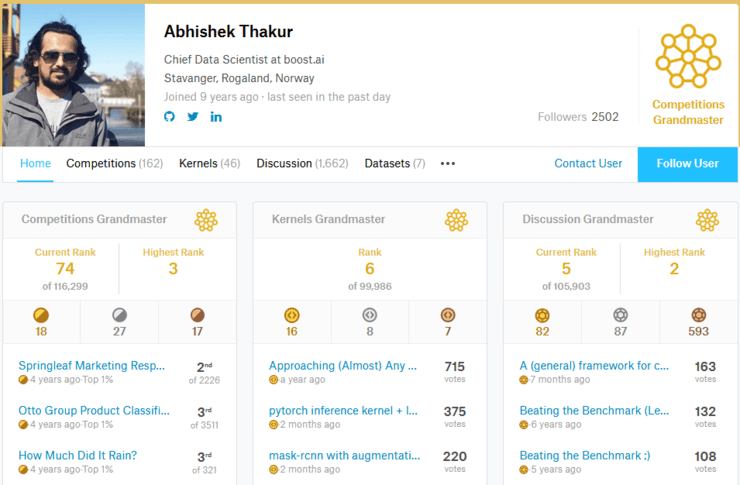Click the Contact User link

tap(588, 163)
